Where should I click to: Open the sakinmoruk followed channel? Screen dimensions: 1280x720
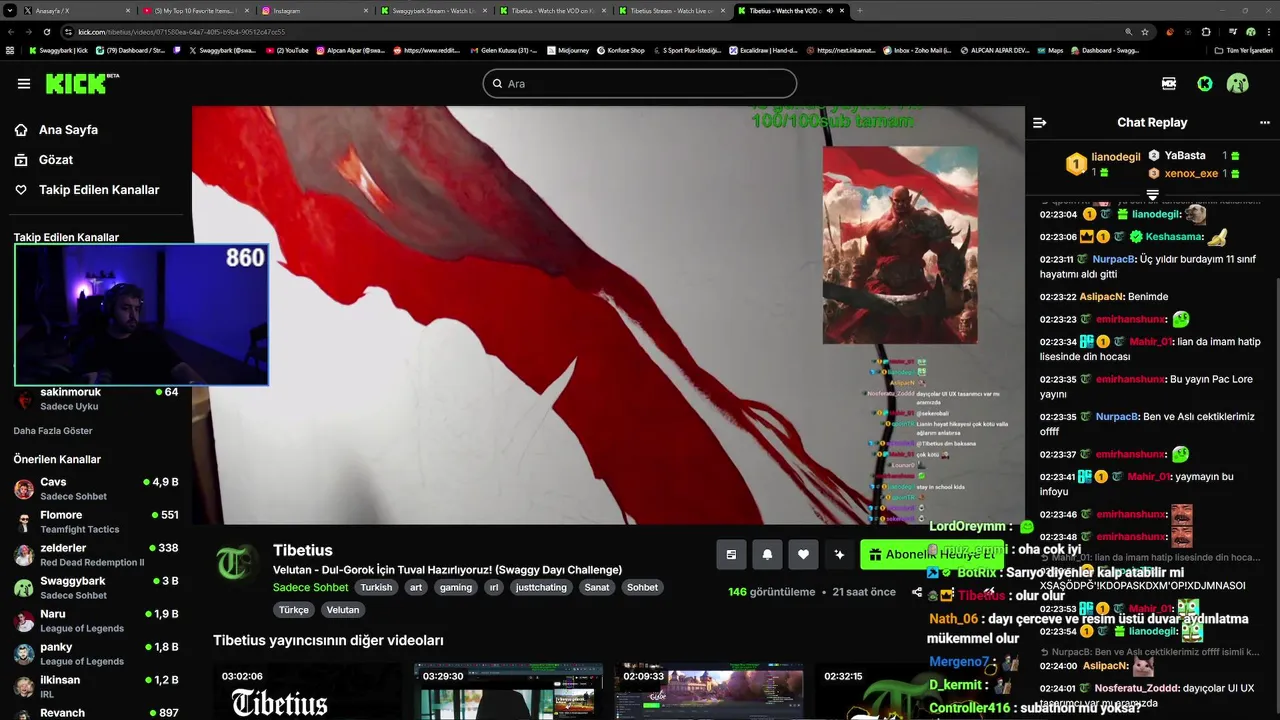click(96, 399)
